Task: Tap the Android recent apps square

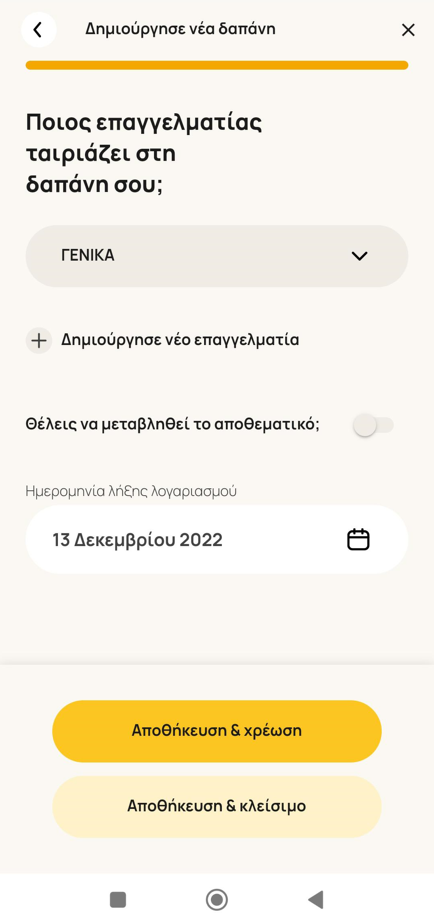Action: (x=118, y=898)
